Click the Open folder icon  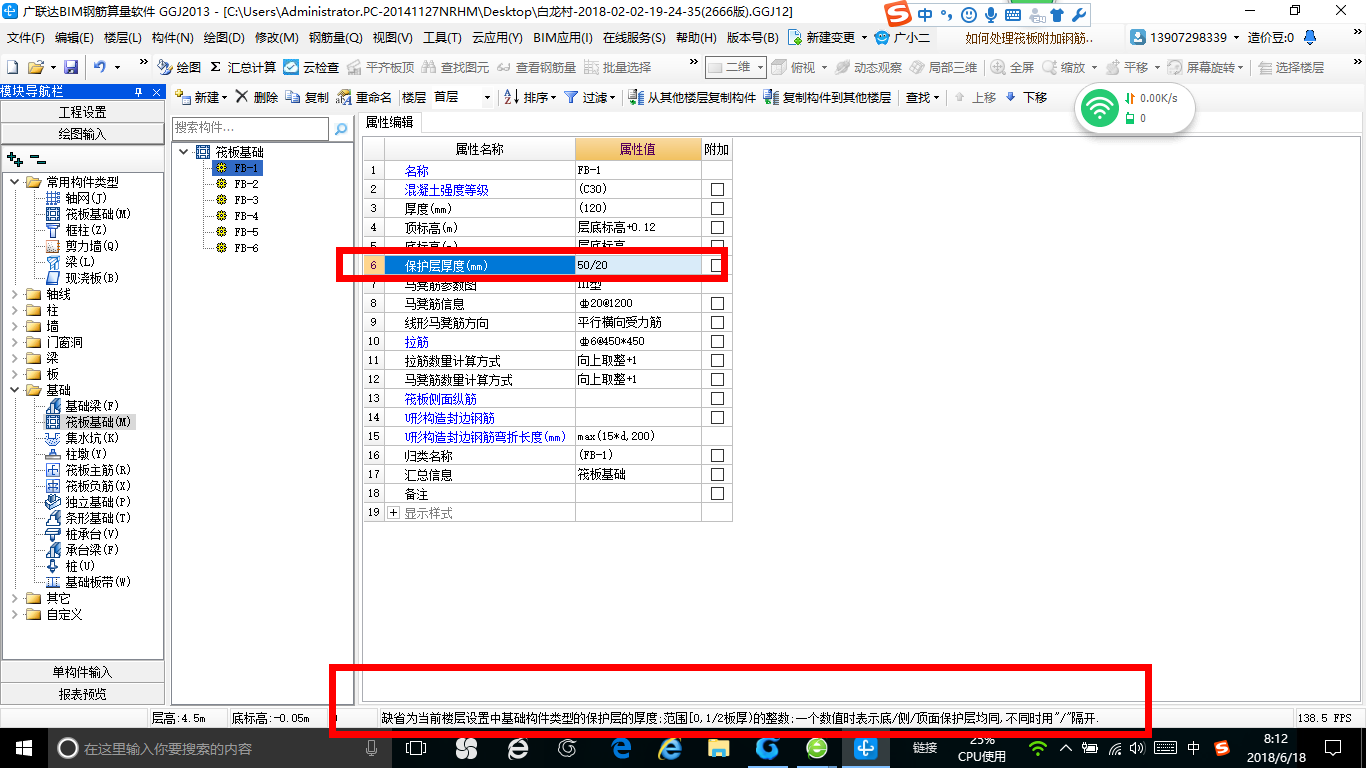click(x=35, y=67)
